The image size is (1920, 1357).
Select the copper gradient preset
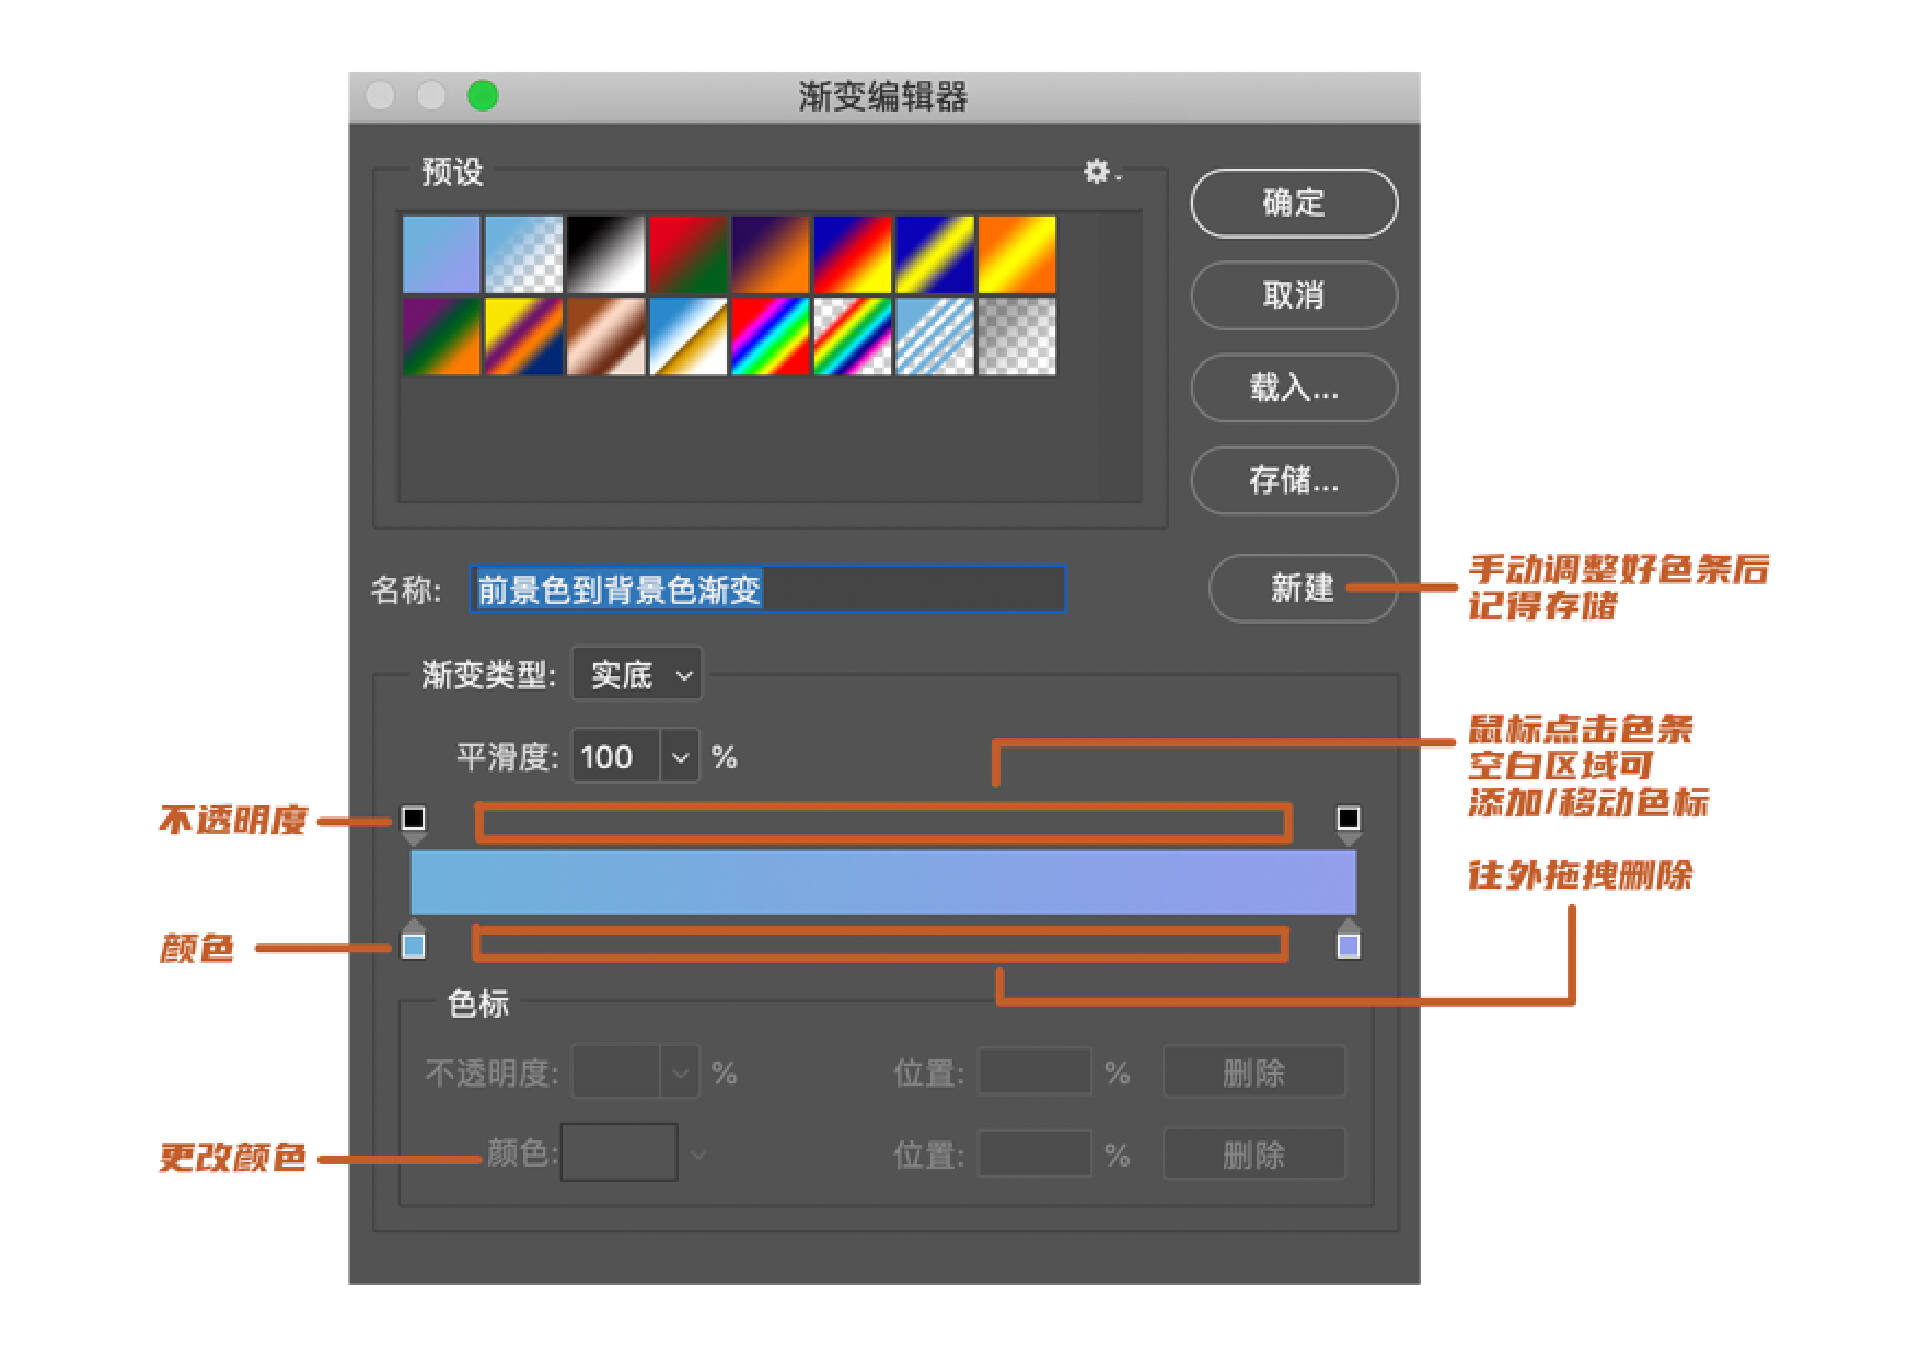pos(606,336)
